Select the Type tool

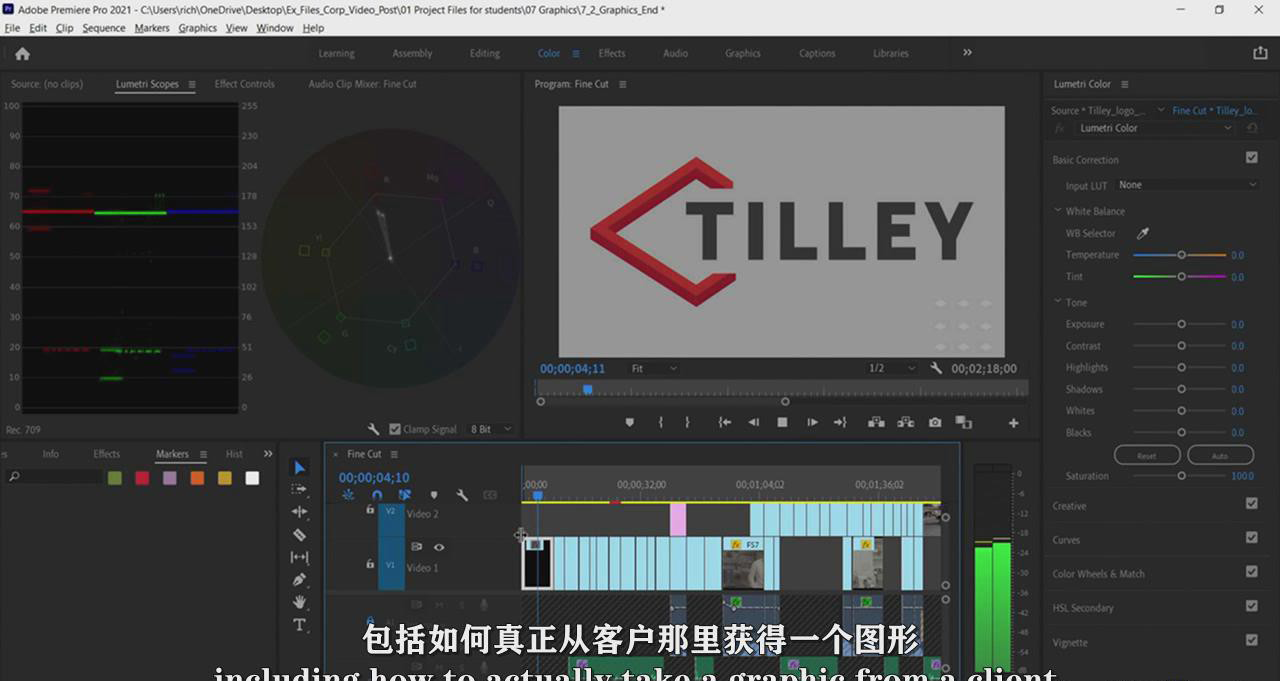point(299,625)
